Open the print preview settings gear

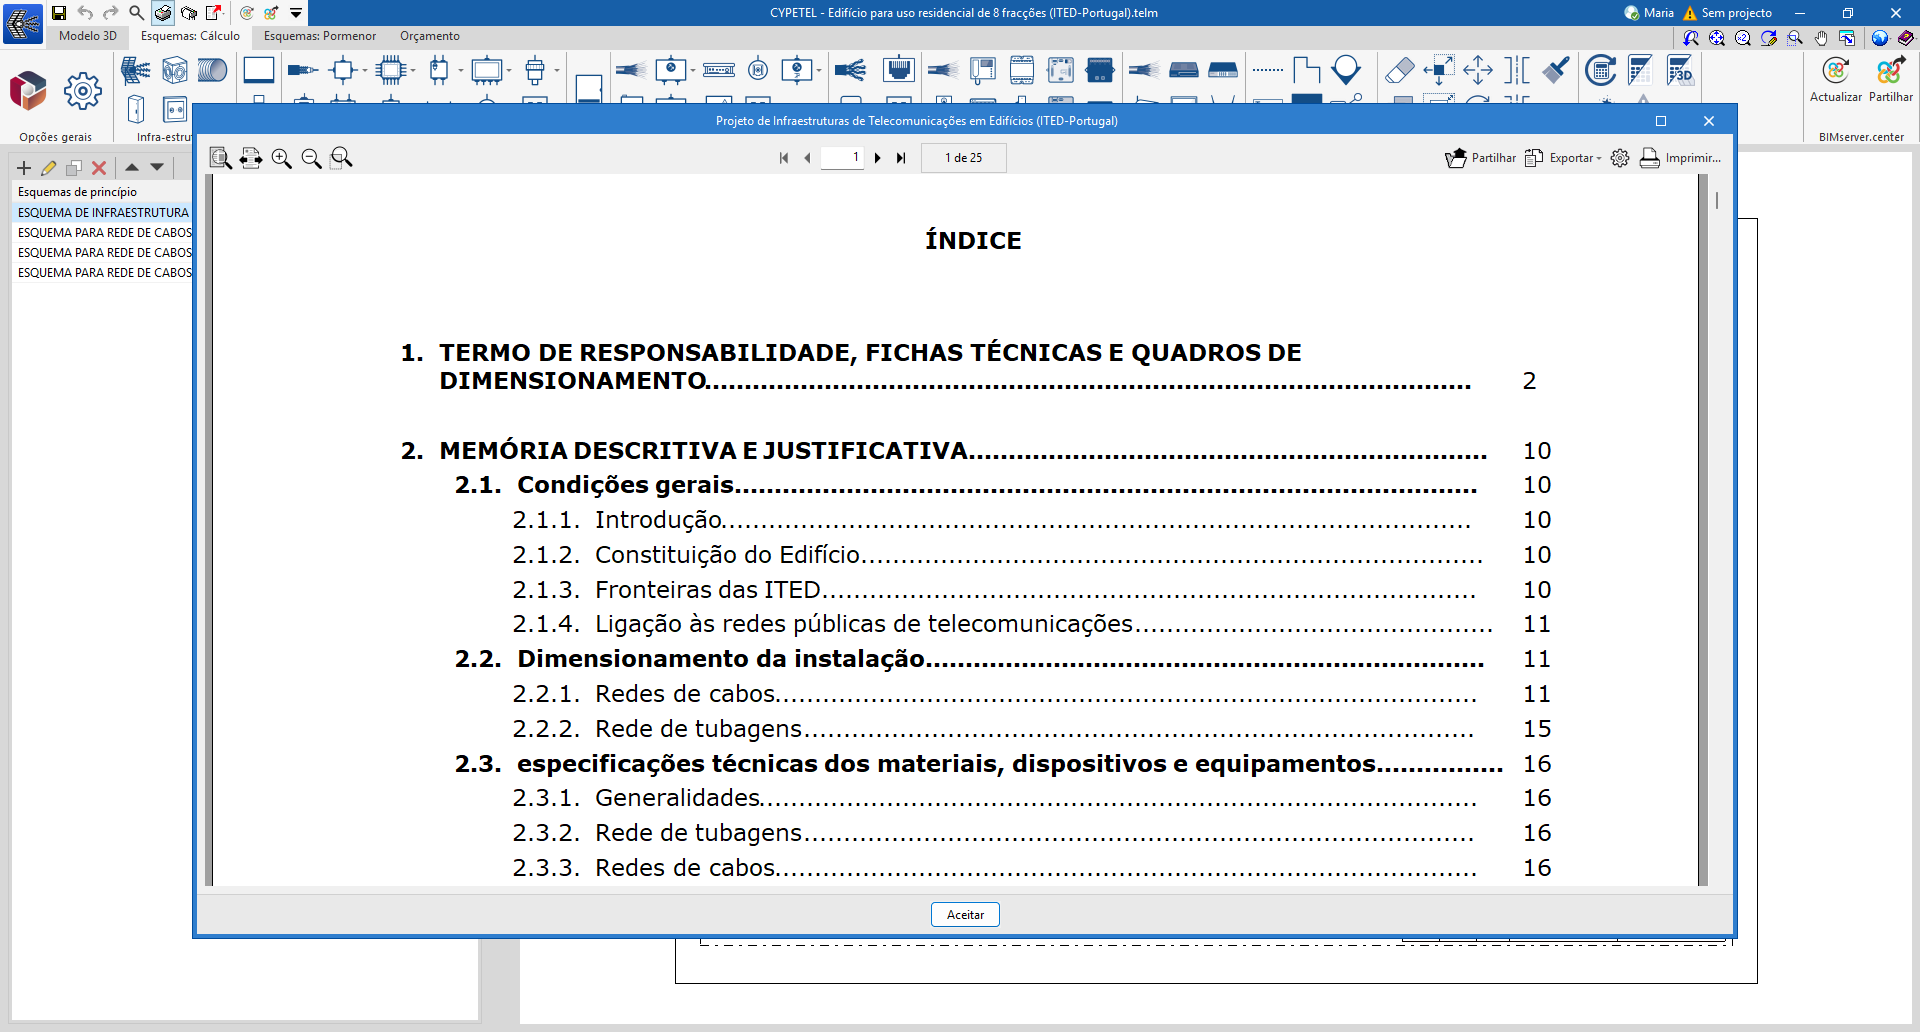[x=1620, y=158]
